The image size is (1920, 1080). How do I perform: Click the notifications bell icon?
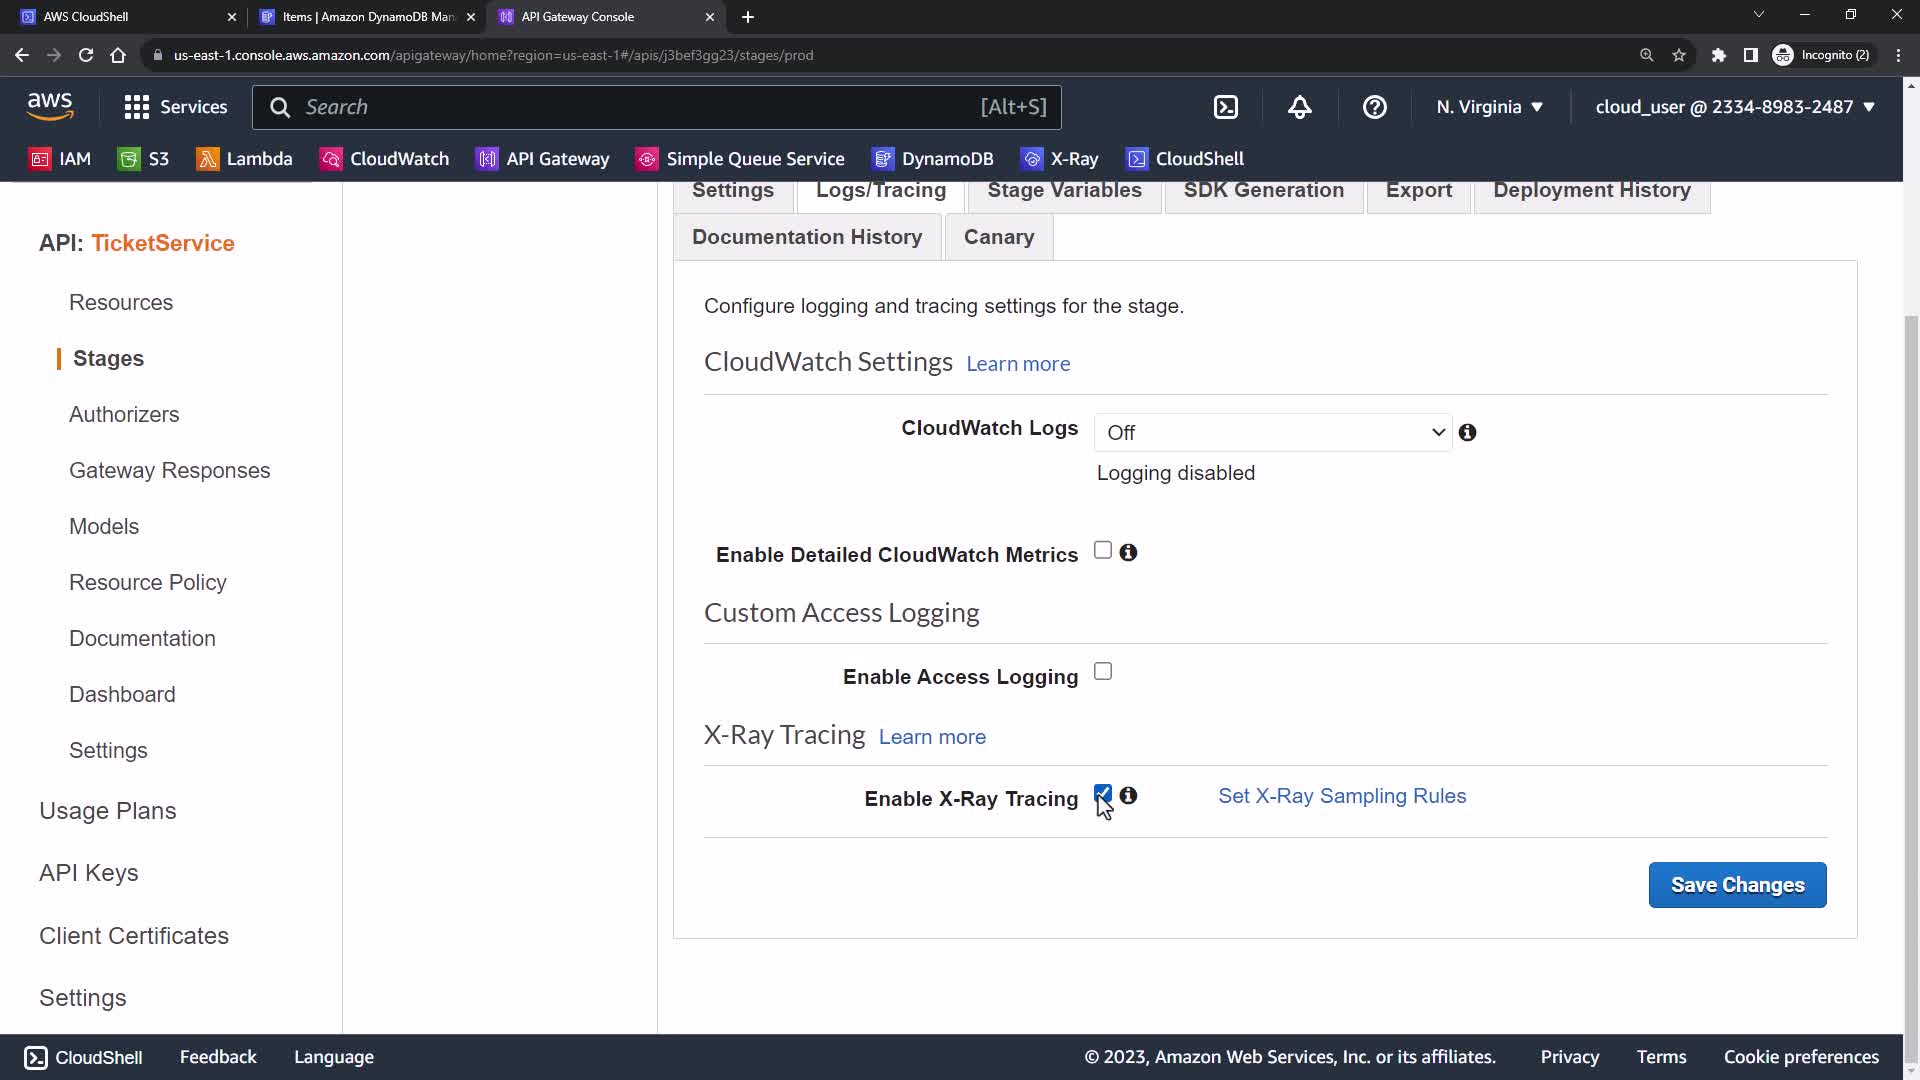pos(1299,107)
